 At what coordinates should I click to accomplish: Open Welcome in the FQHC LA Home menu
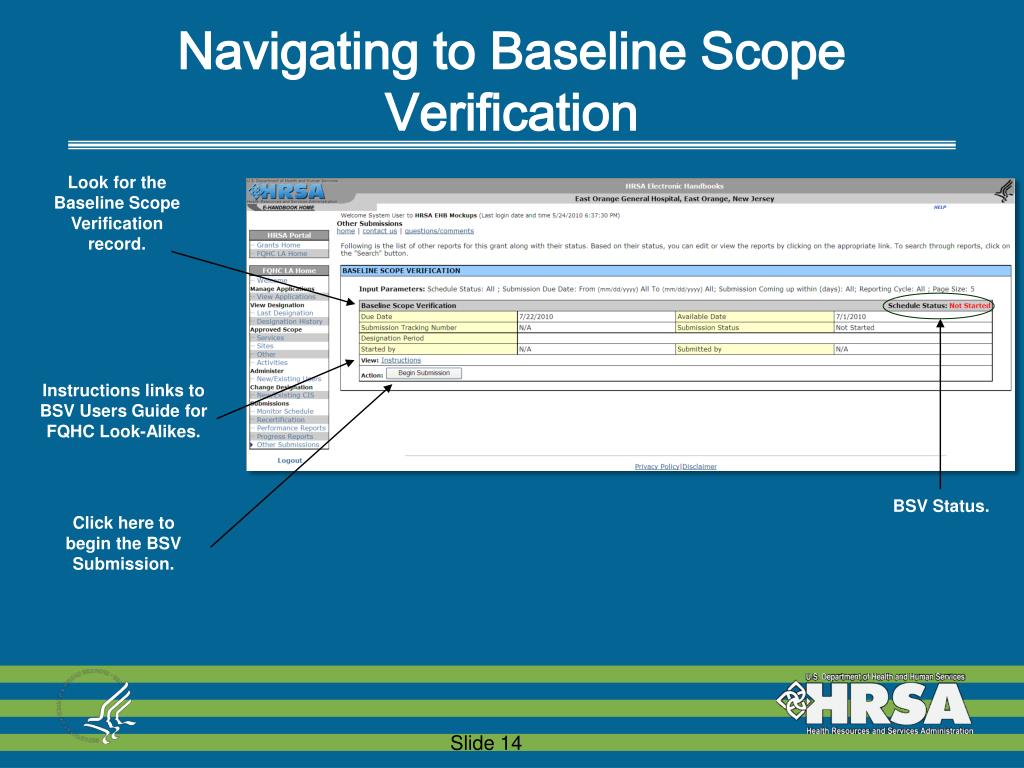click(x=272, y=280)
